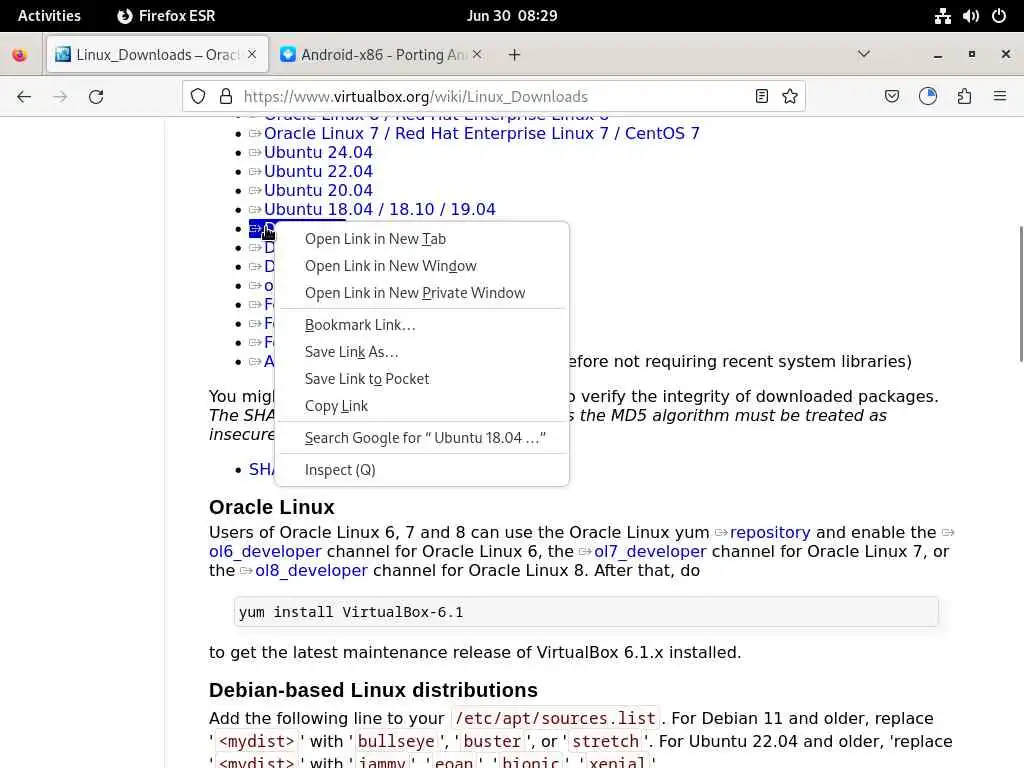The height and width of the screenshot is (768, 1024).
Task: Open the Oracle Linux yum repository link
Action: pyautogui.click(x=770, y=532)
